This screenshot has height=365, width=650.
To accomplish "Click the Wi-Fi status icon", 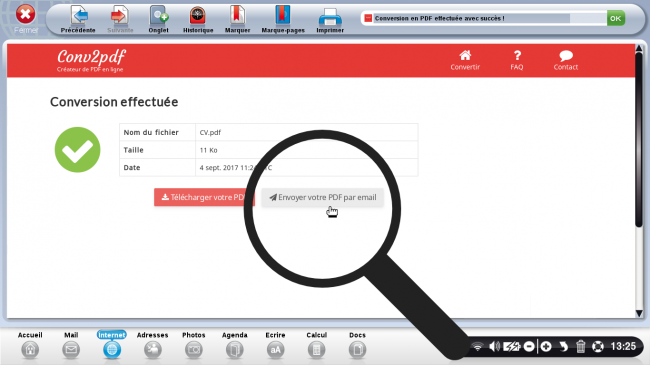I will tap(478, 346).
